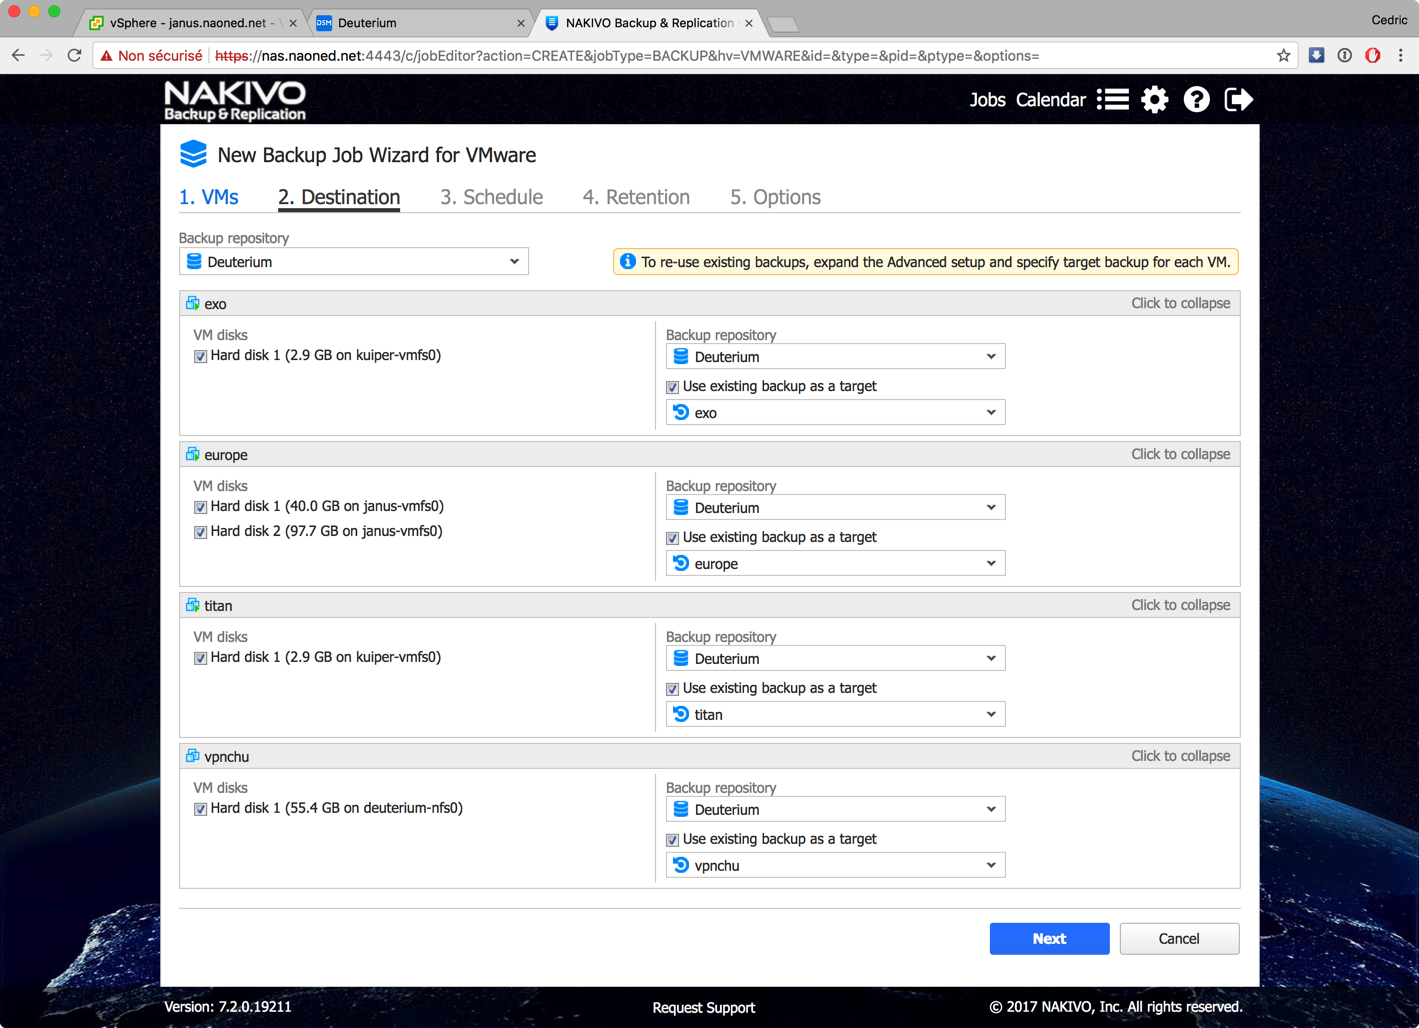1419x1028 pixels.
Task: Click the red Opera extension icon
Action: (x=1373, y=56)
